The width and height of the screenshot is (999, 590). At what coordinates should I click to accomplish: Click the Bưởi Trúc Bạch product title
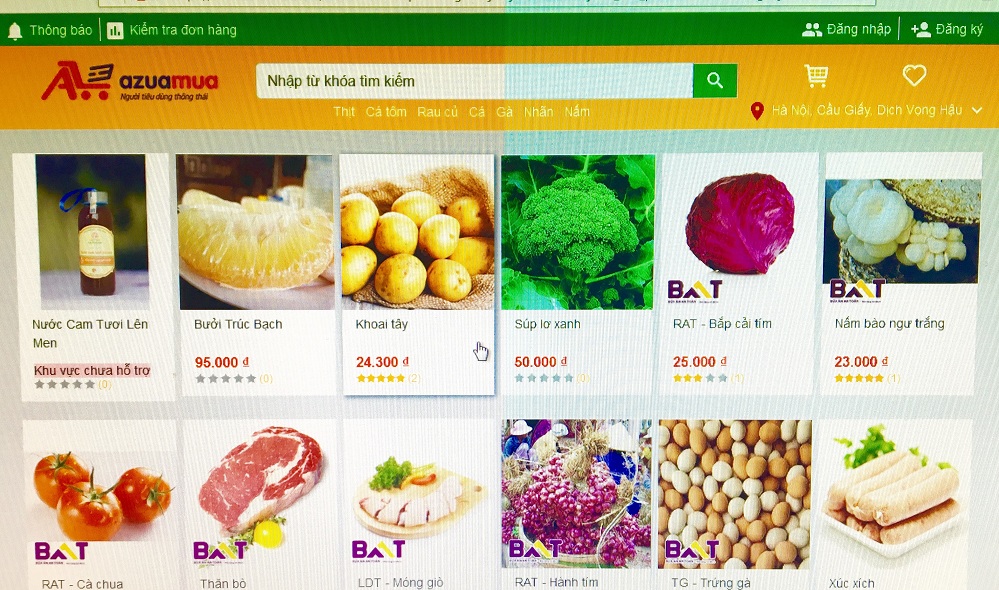(x=238, y=324)
